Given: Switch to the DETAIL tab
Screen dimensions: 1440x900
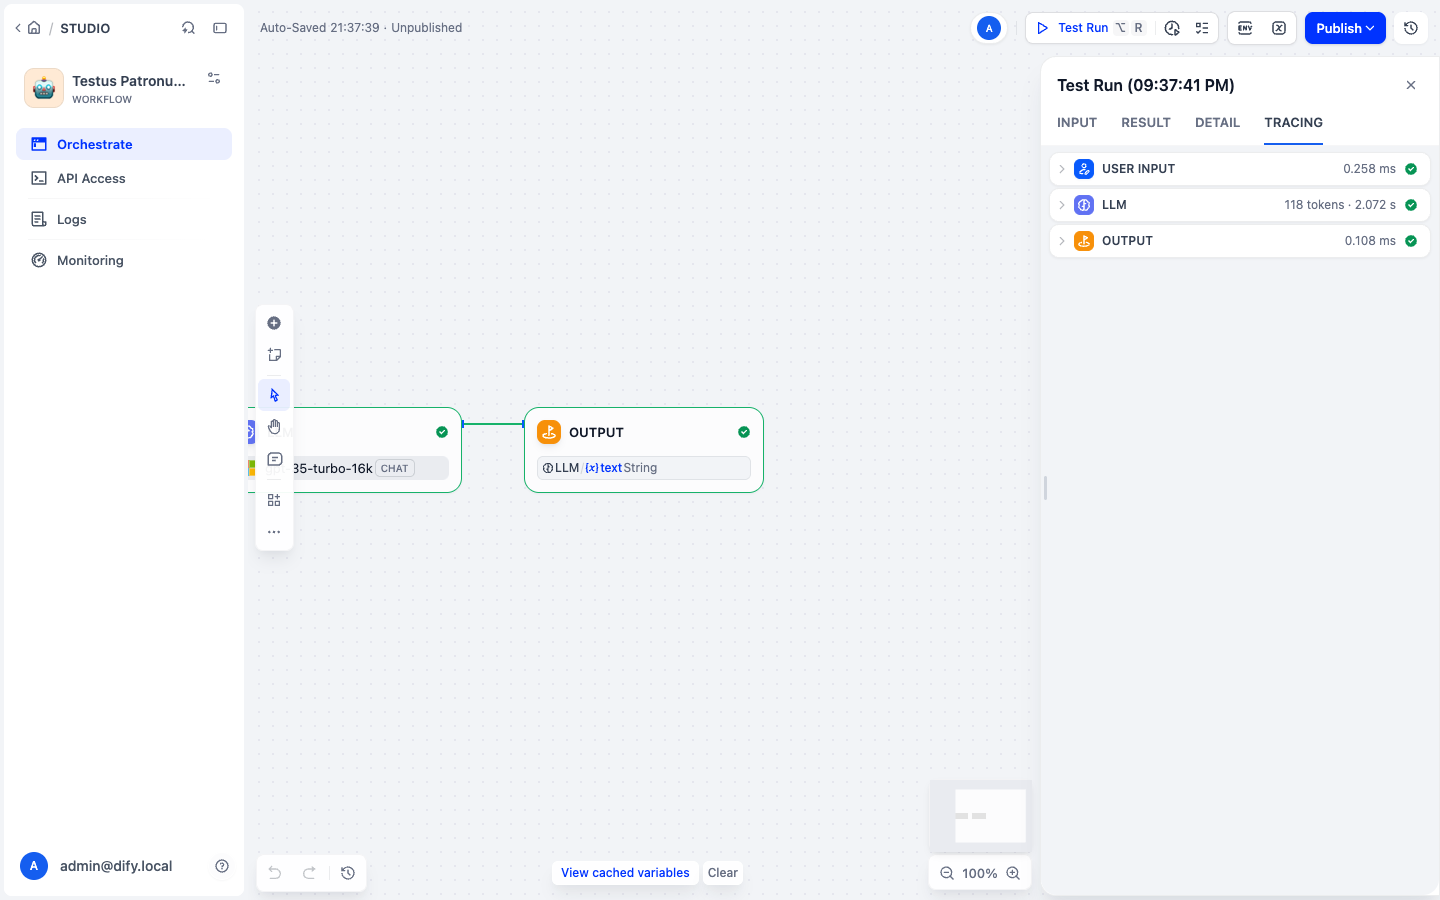Looking at the screenshot, I should [1217, 122].
